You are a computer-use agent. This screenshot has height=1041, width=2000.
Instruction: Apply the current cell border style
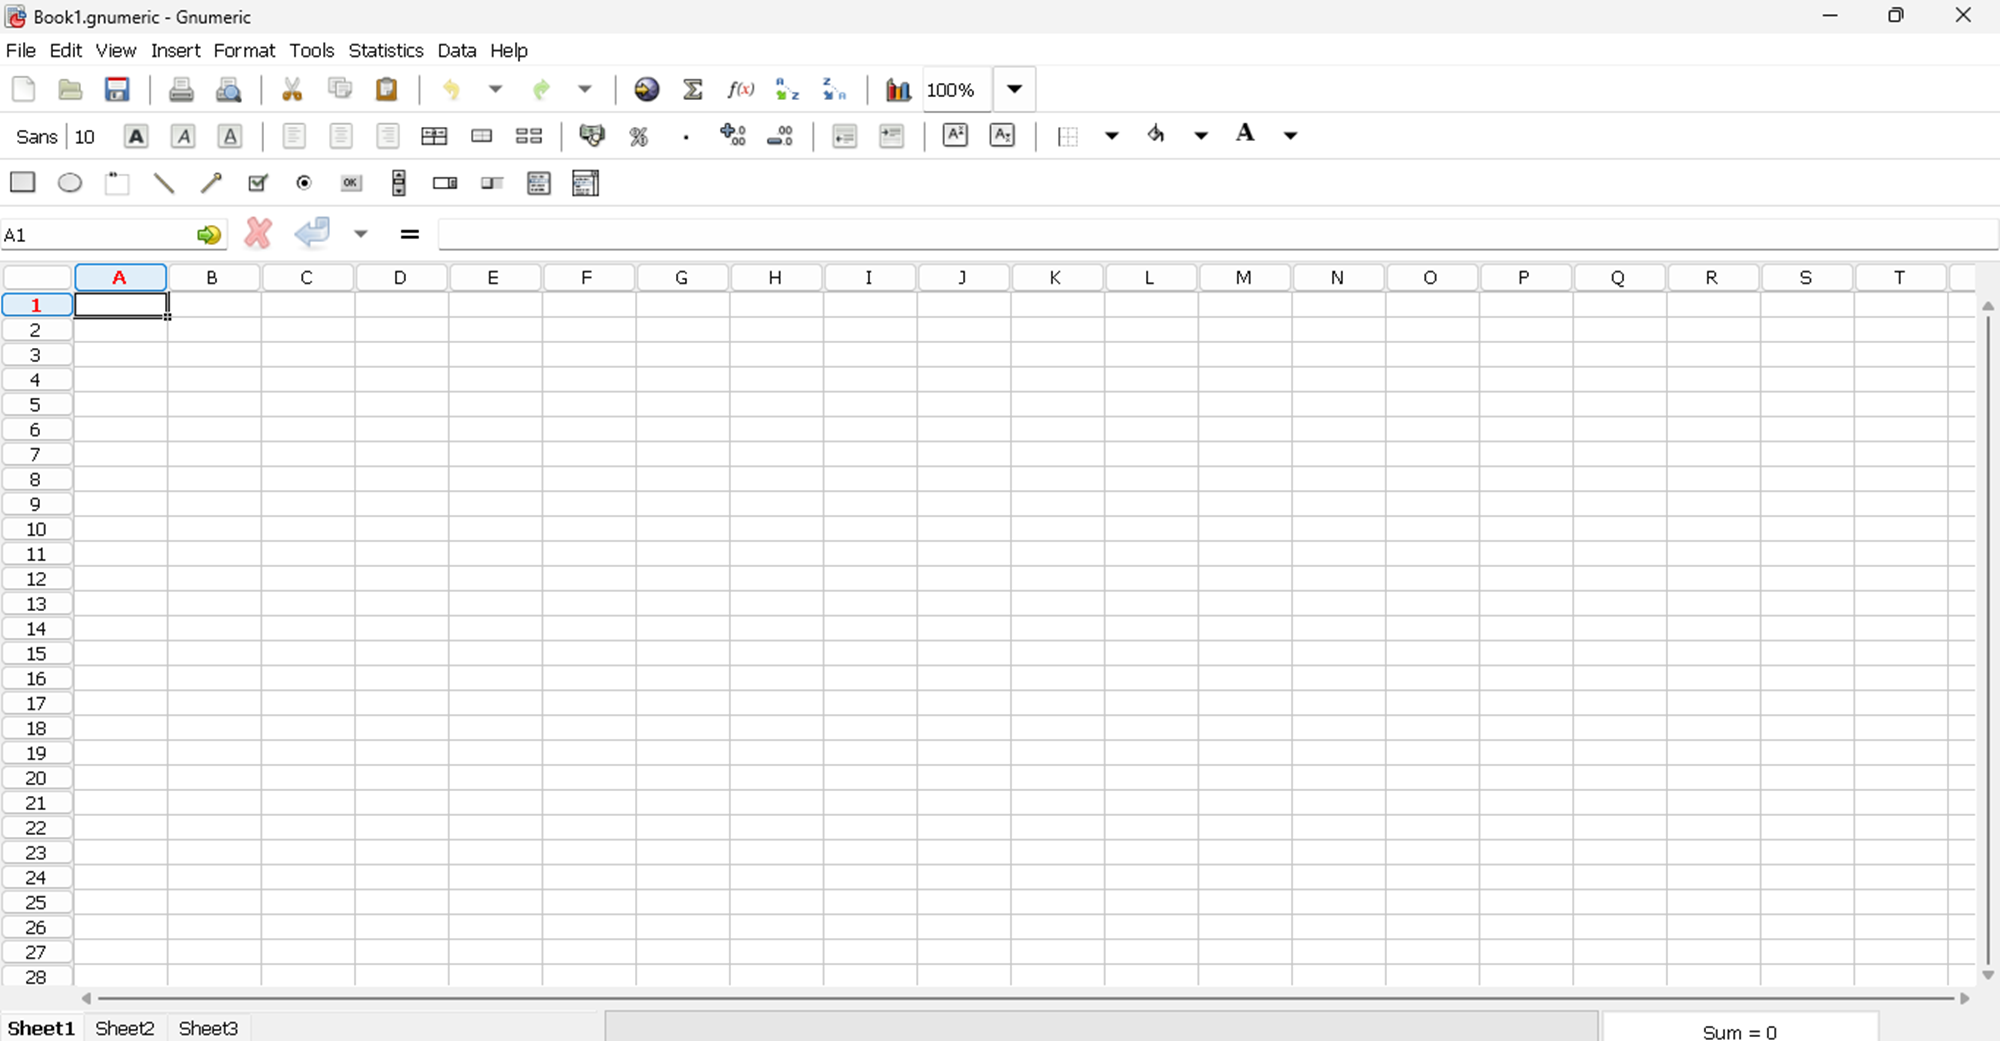click(x=1067, y=136)
